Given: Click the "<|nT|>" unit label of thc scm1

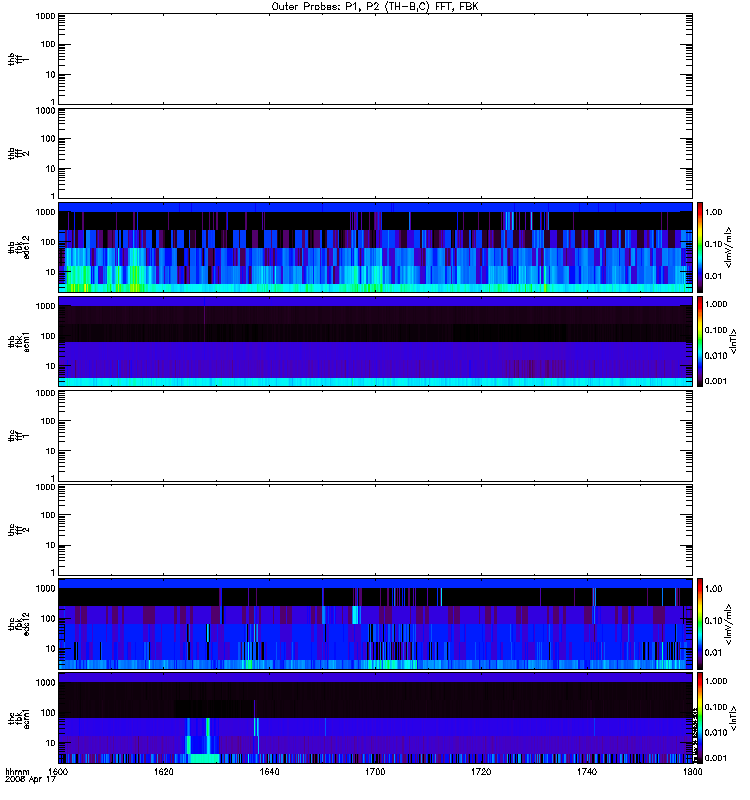Looking at the screenshot, I should point(733,718).
